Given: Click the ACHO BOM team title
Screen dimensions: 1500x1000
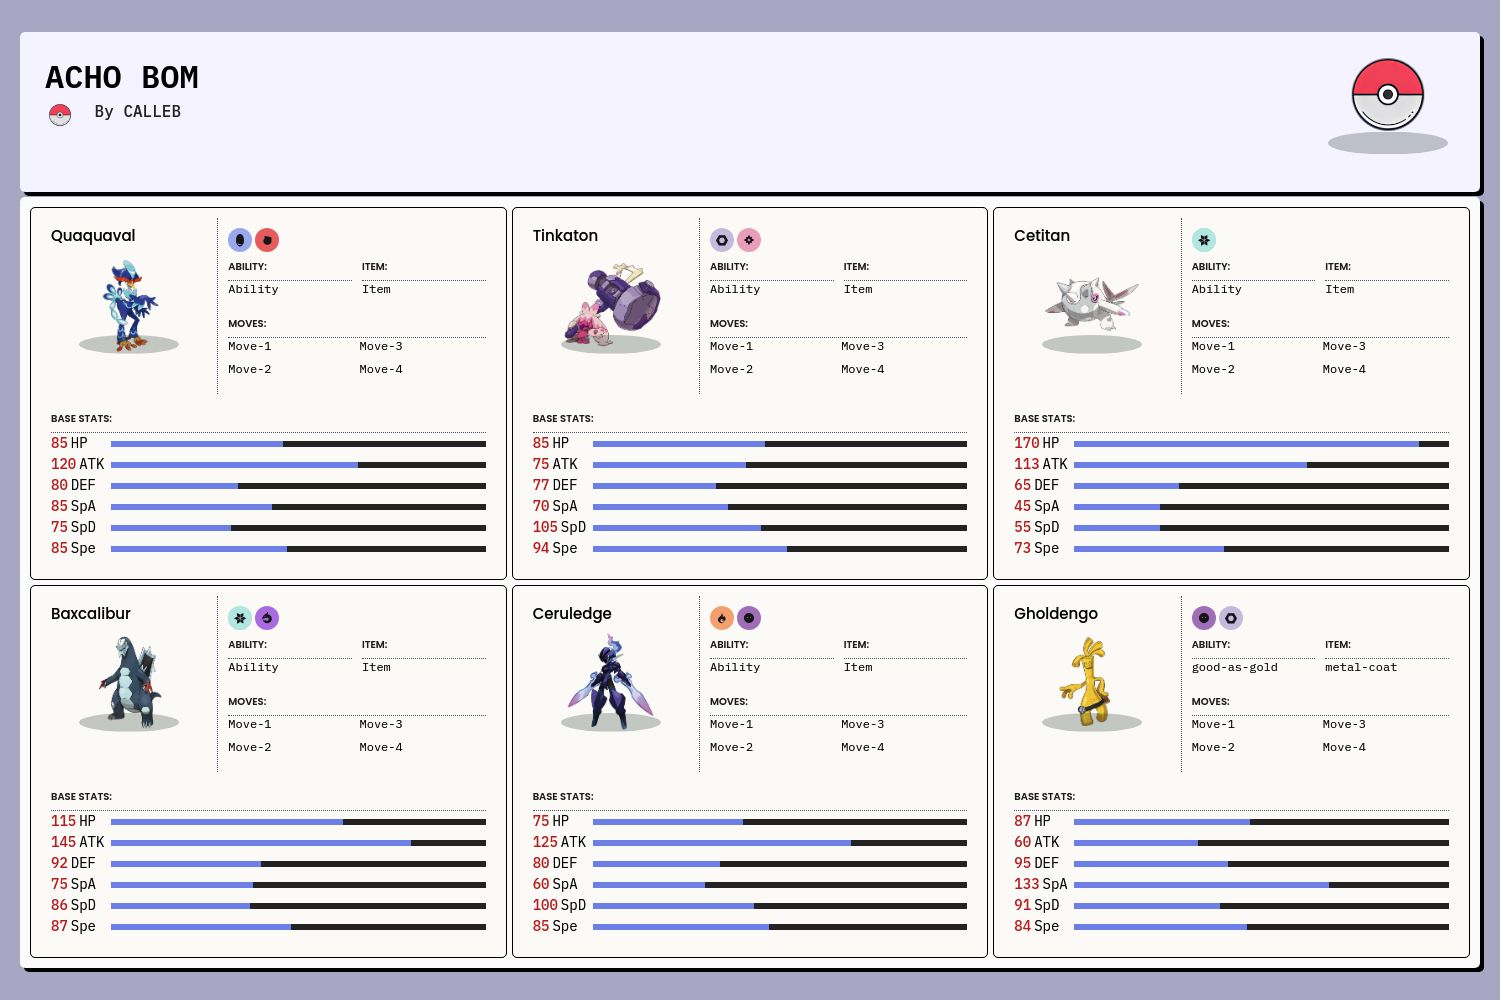Looking at the screenshot, I should pos(122,78).
